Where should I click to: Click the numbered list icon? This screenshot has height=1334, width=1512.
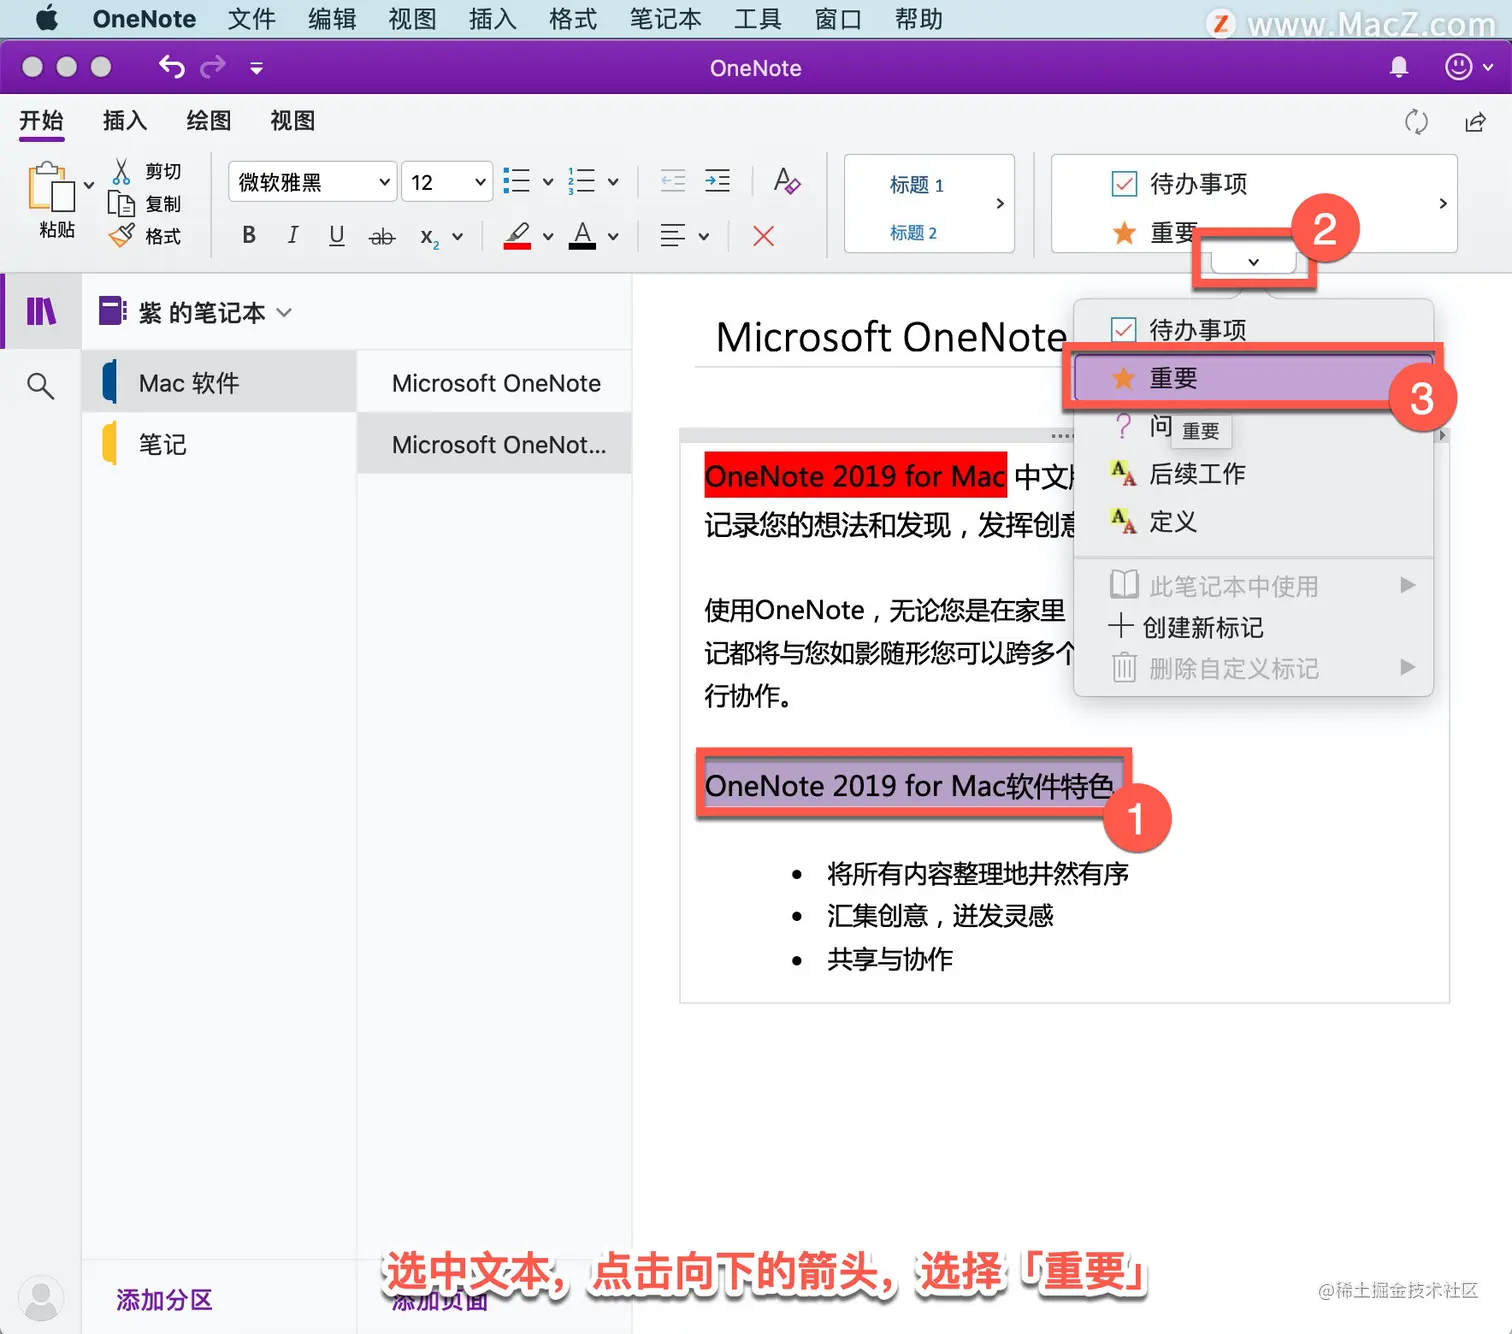point(581,181)
